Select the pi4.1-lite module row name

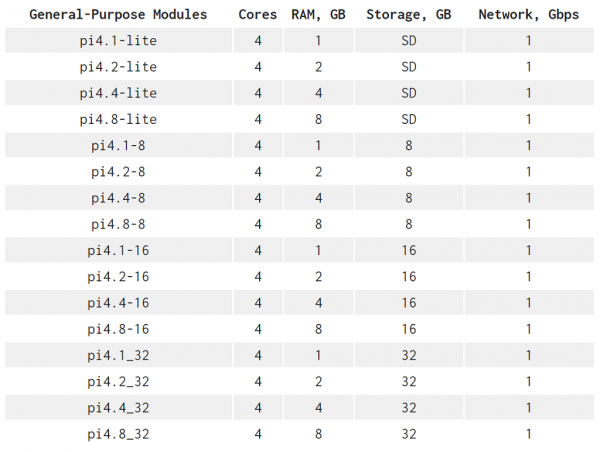[x=118, y=41]
